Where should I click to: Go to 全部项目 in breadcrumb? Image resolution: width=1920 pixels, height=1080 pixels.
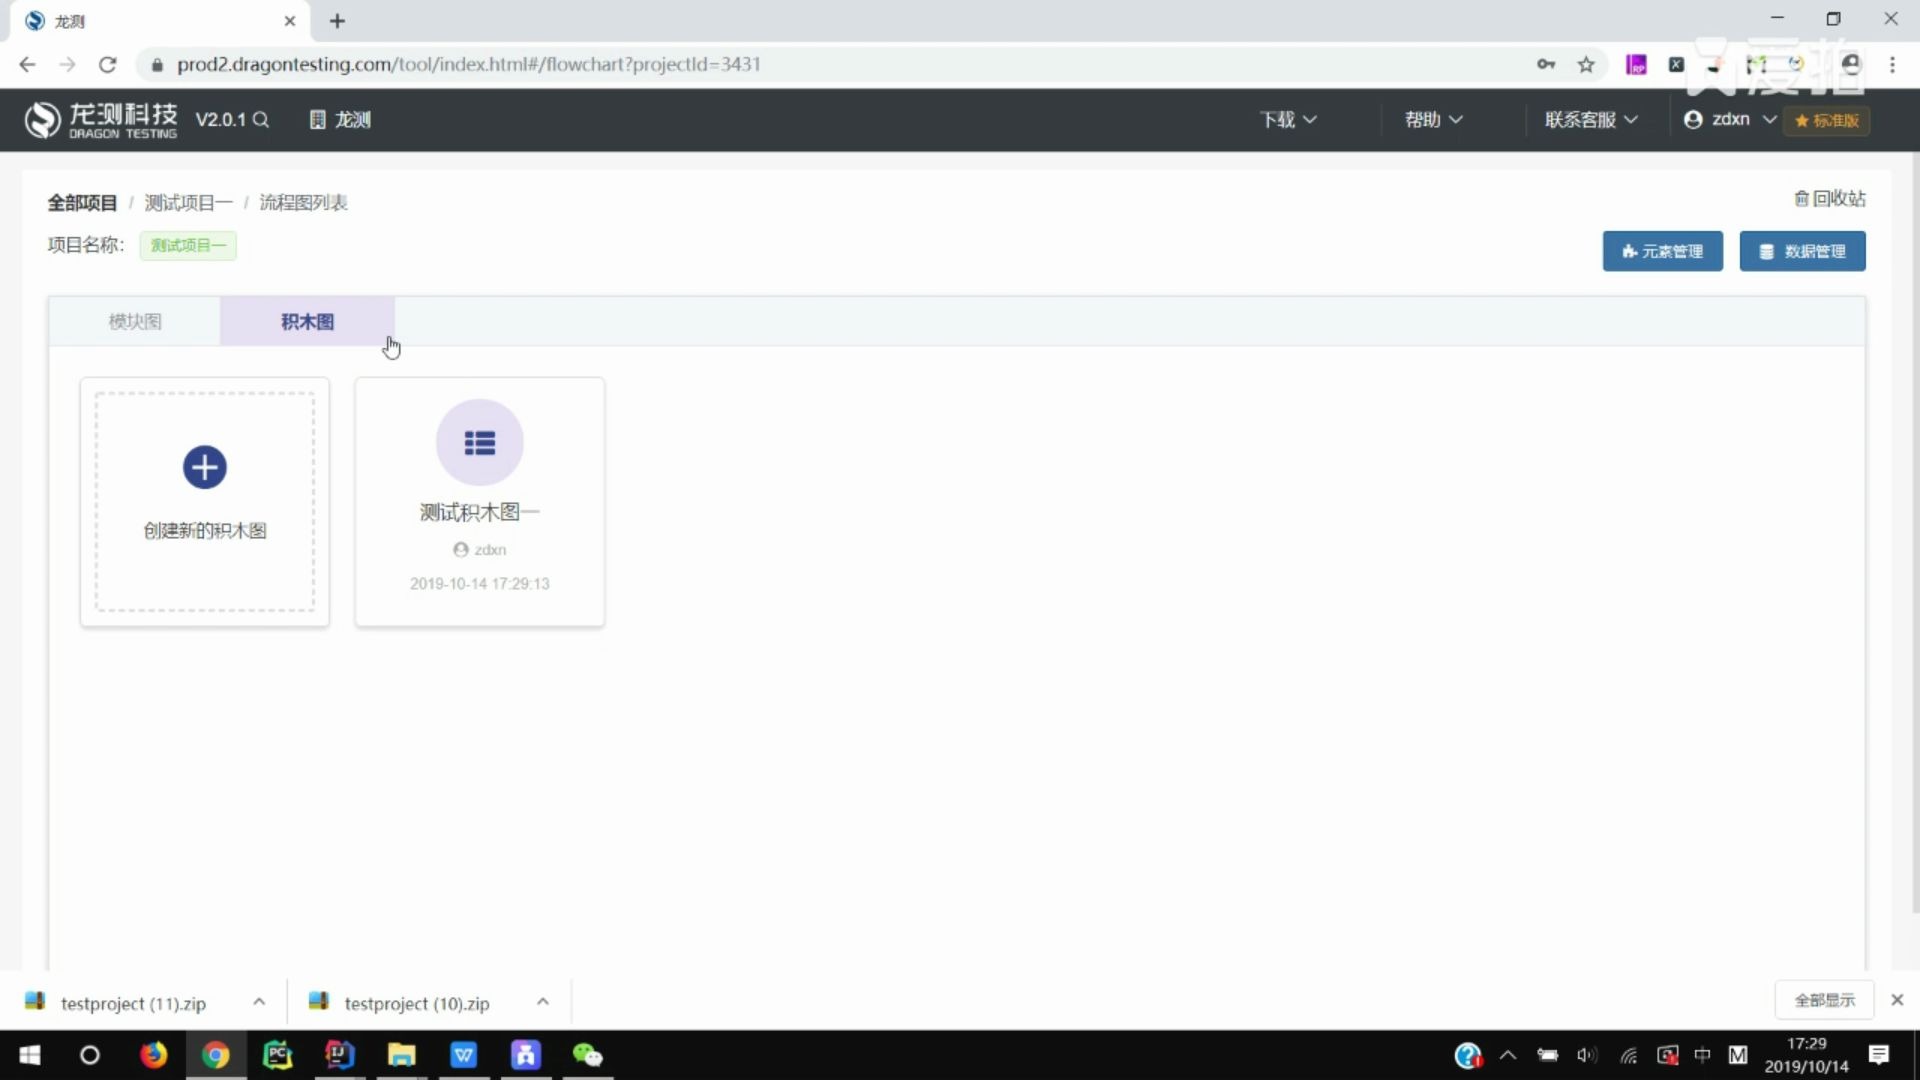pos(82,203)
